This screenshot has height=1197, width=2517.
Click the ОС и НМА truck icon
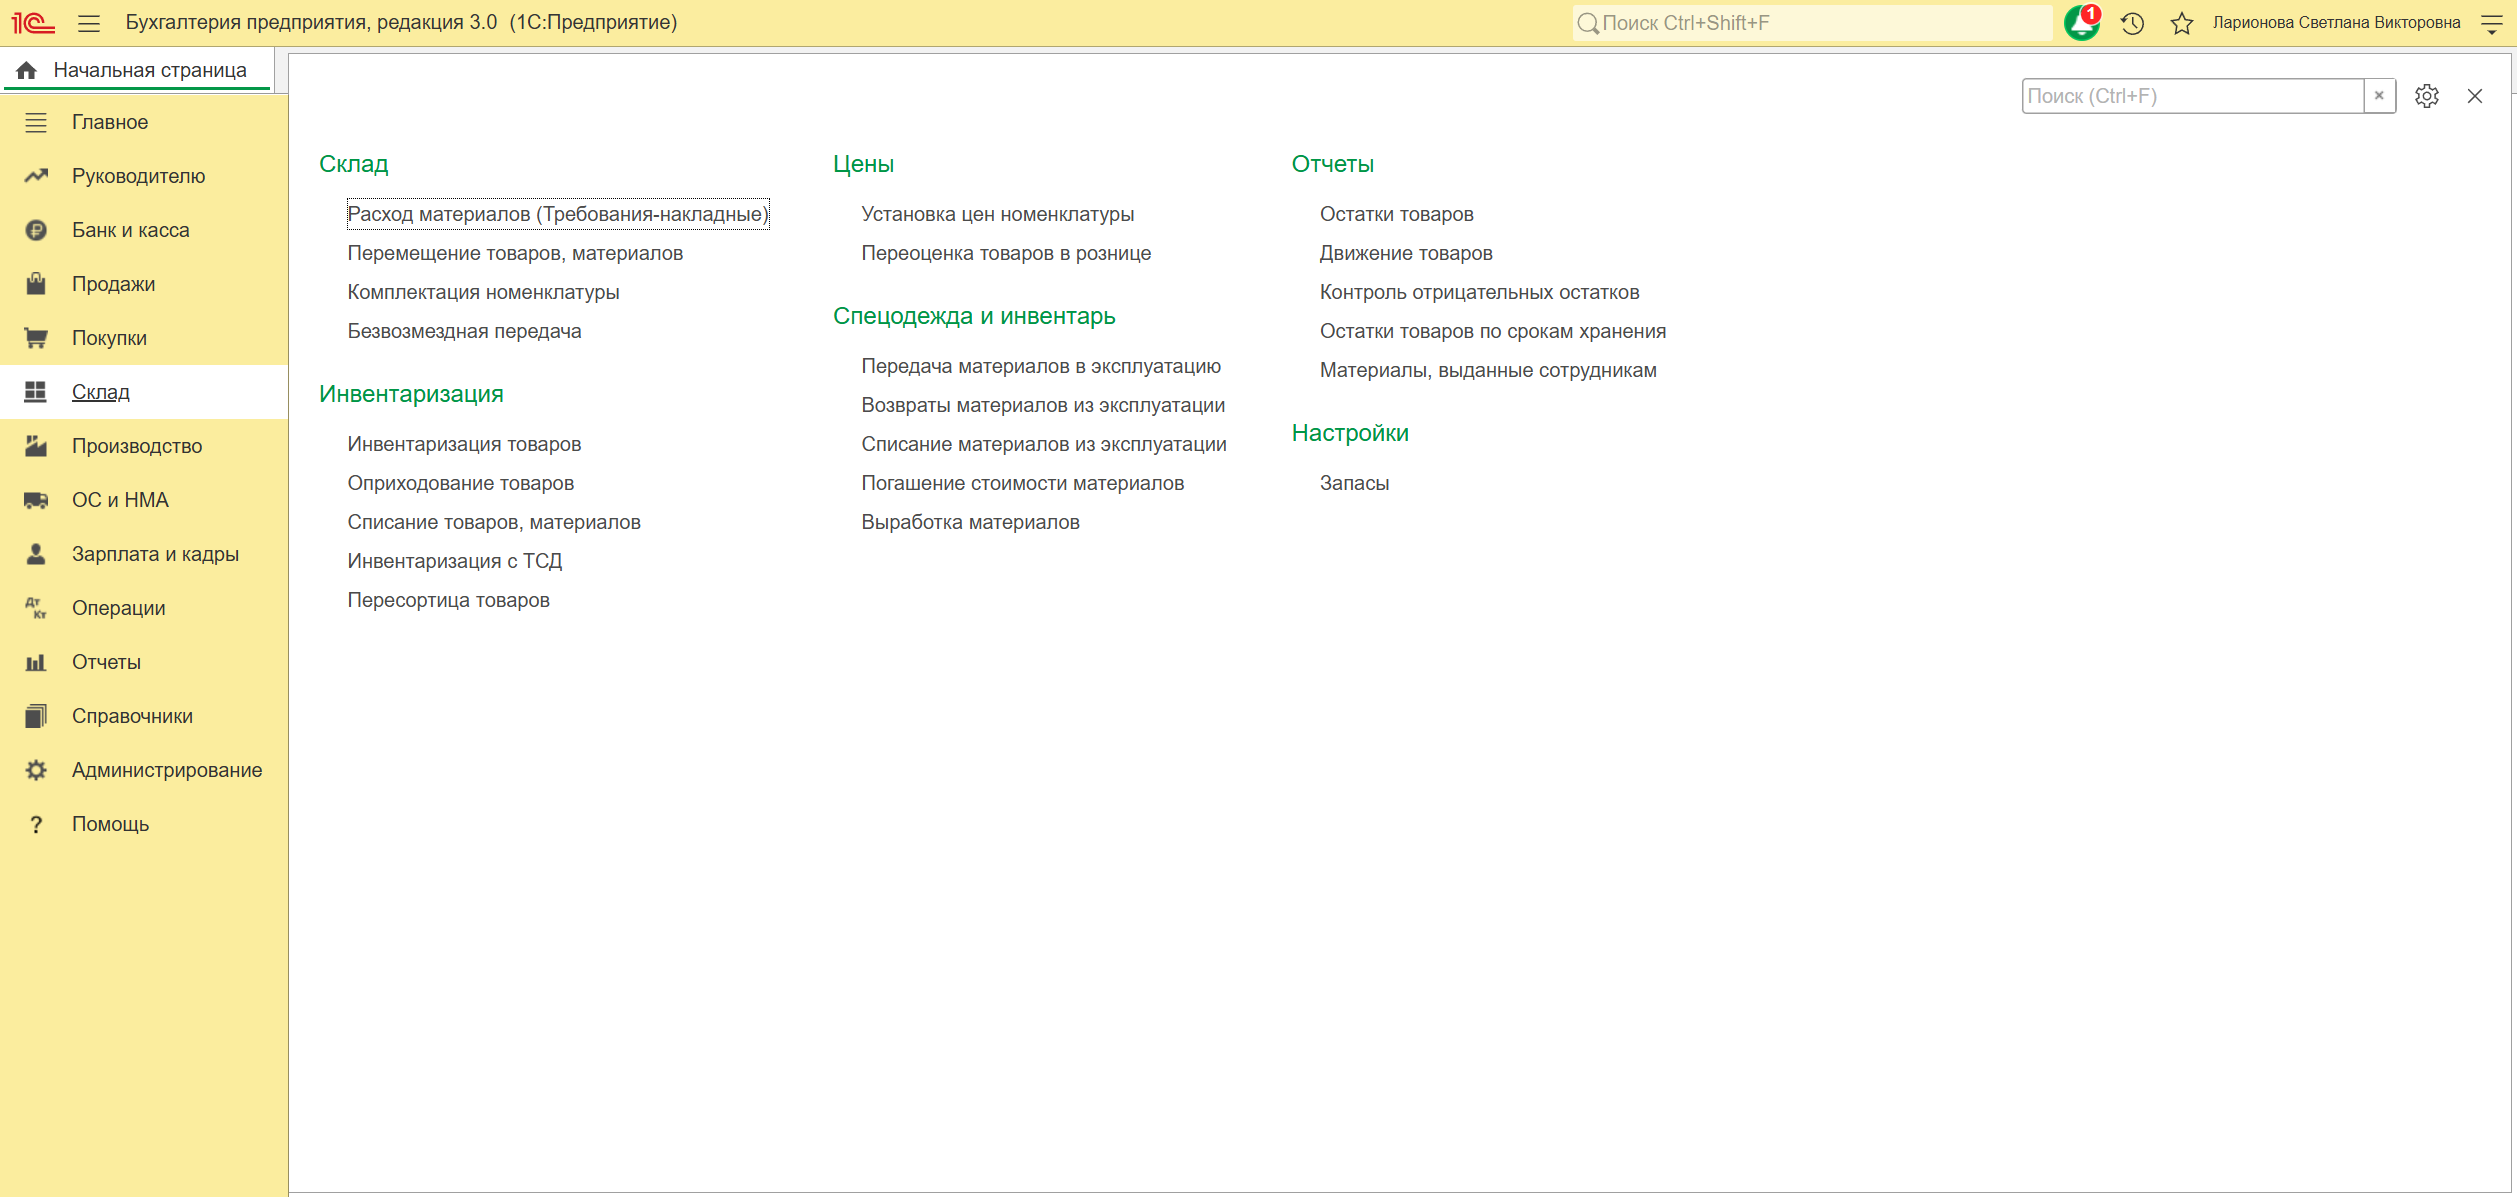[36, 500]
